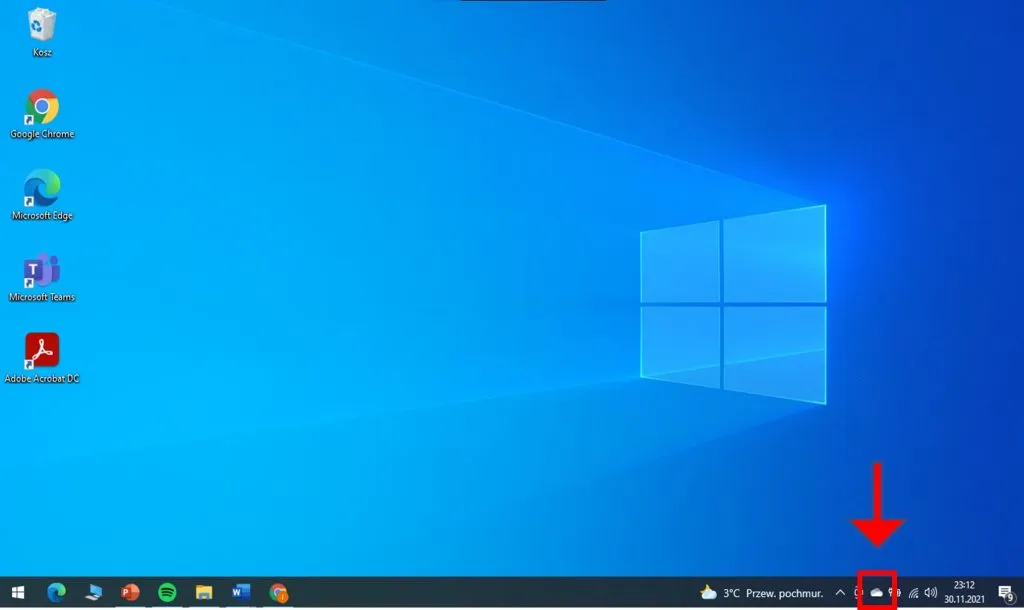Open the Wi-Fi network flyout
This screenshot has height=610, width=1024.
point(913,592)
